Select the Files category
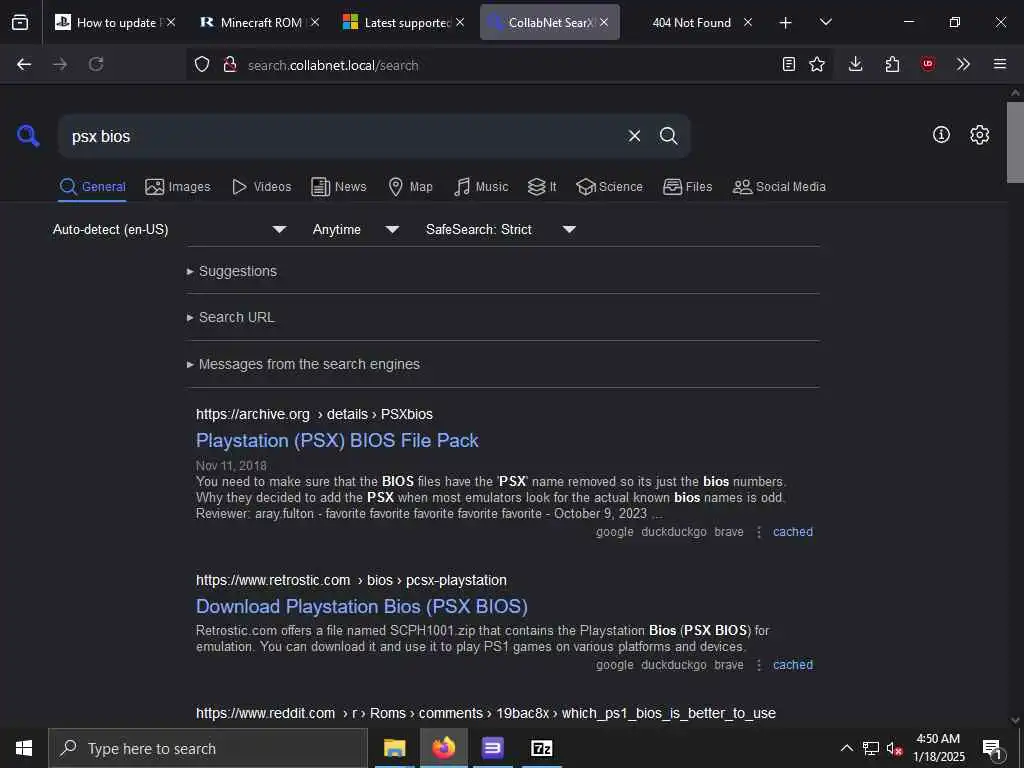The height and width of the screenshot is (768, 1024). (x=687, y=187)
